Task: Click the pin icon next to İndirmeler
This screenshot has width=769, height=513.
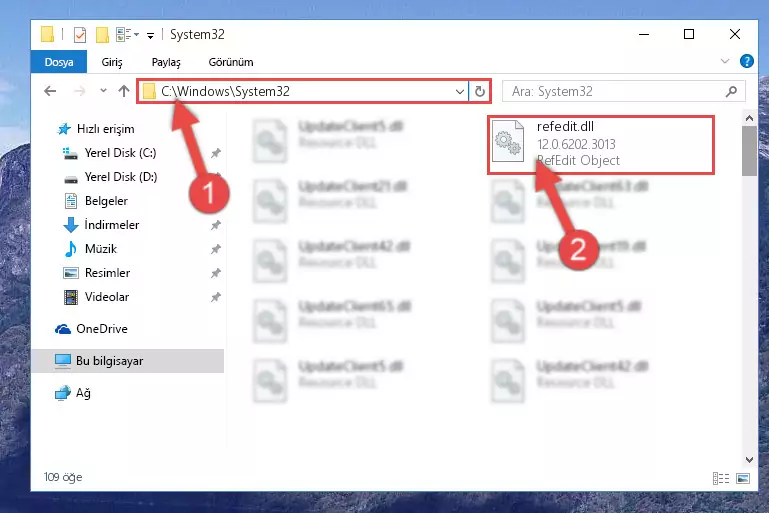Action: tap(215, 226)
